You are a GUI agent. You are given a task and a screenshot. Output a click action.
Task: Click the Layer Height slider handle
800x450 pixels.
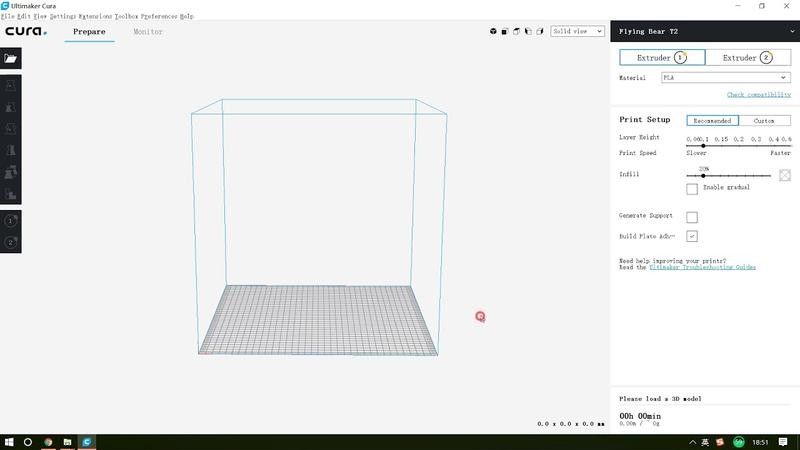(x=703, y=146)
